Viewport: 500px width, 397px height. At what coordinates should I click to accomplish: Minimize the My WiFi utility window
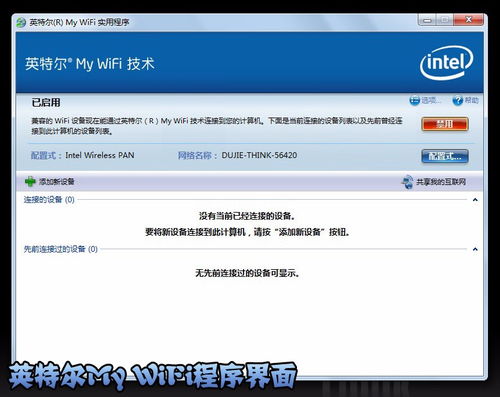pos(427,20)
